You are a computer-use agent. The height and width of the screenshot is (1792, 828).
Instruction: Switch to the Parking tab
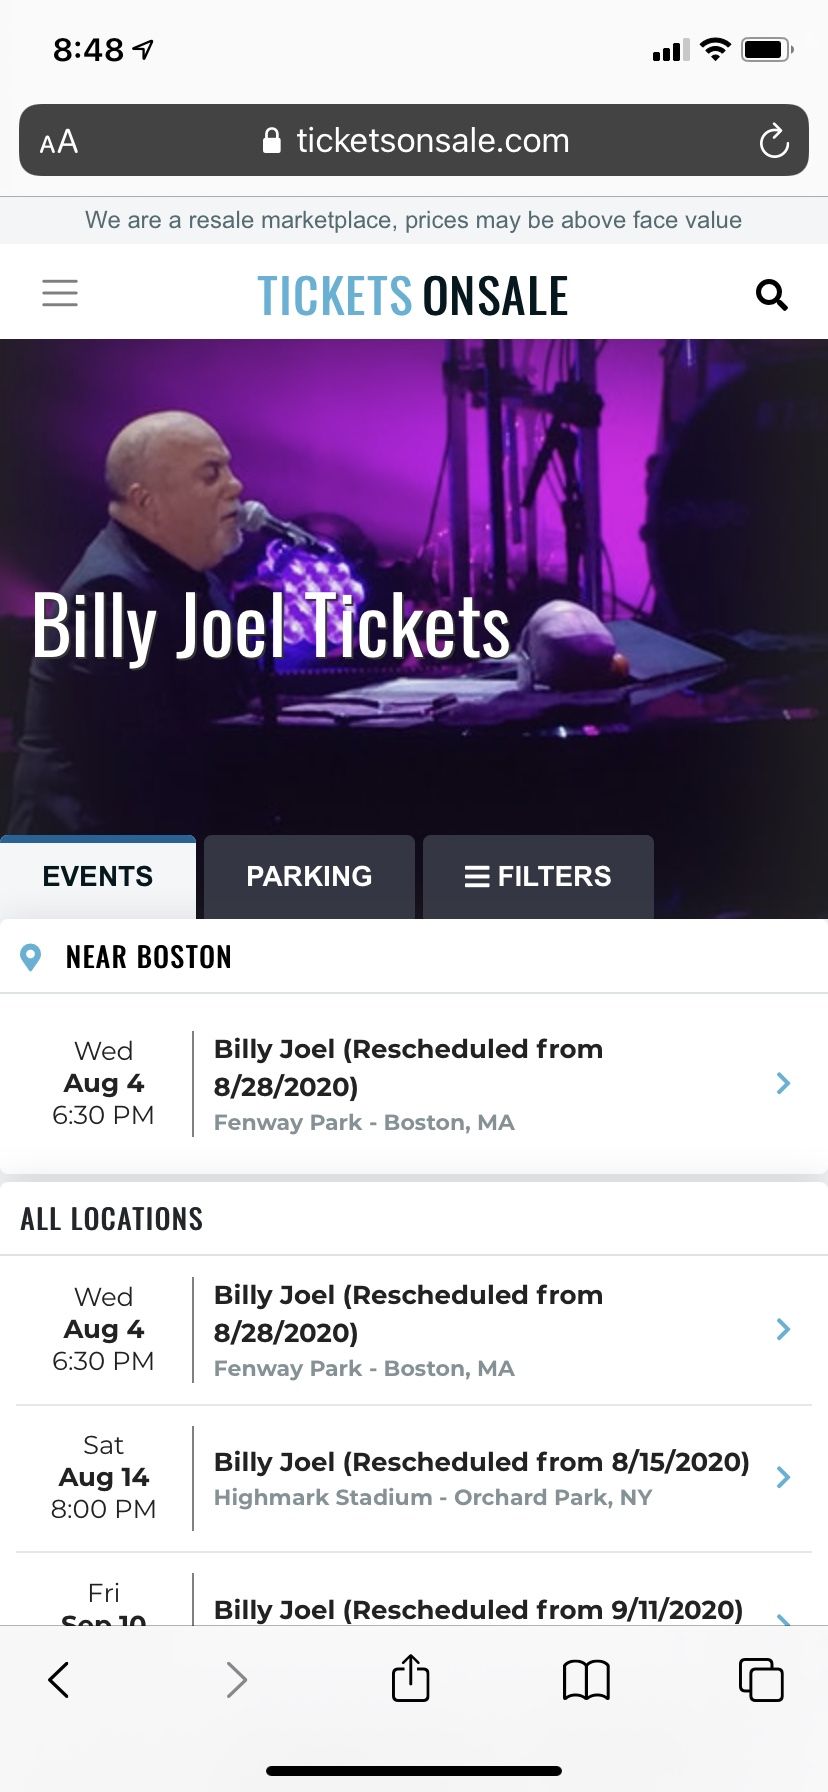[309, 877]
